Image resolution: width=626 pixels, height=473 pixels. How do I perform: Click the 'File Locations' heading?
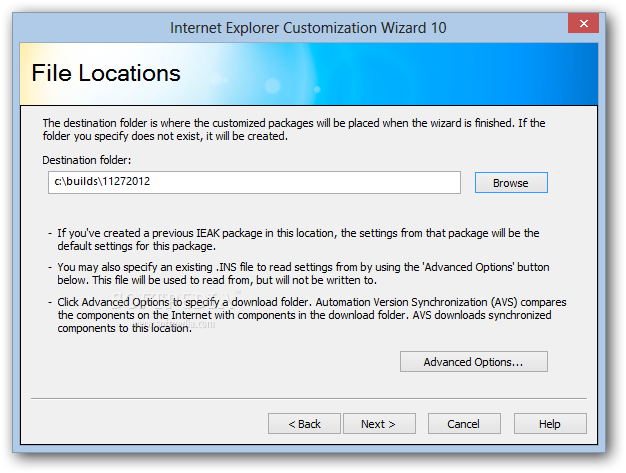[106, 73]
